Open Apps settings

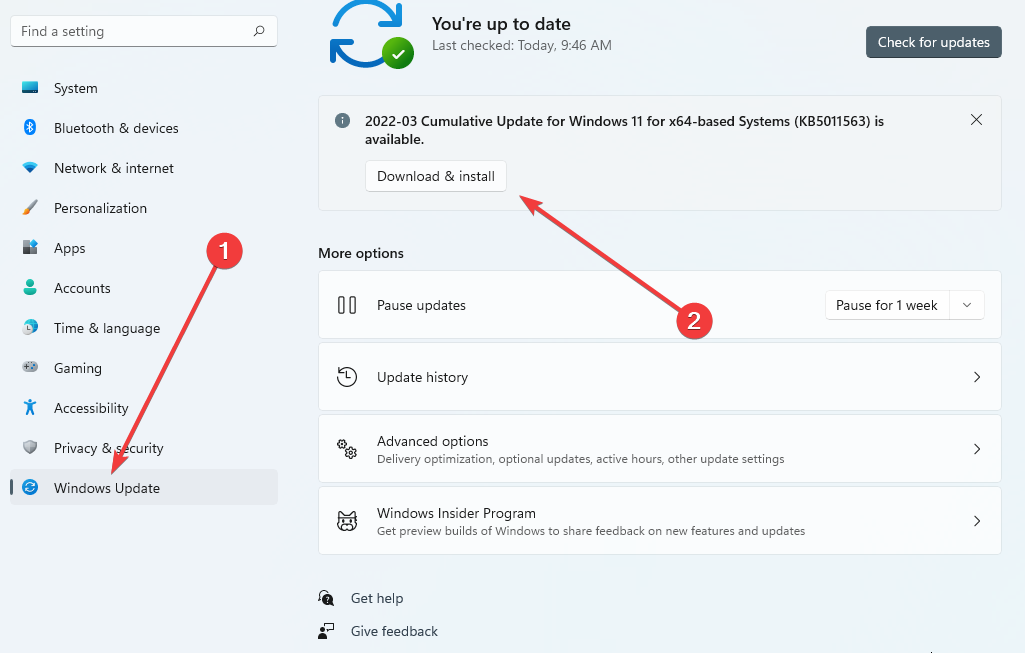(x=144, y=248)
